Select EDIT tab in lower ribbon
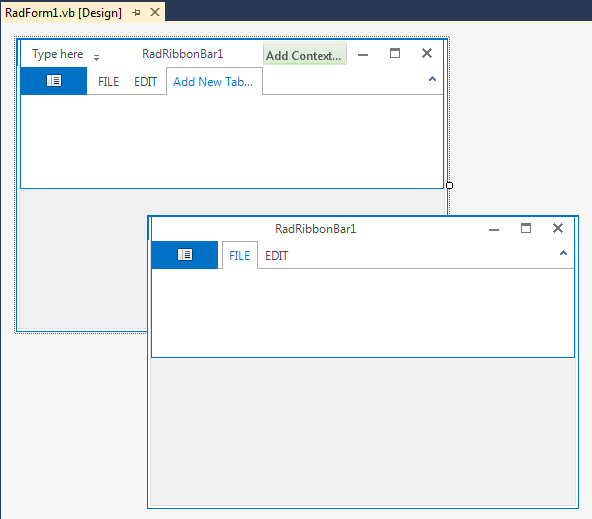The width and height of the screenshot is (592, 519). 276,256
